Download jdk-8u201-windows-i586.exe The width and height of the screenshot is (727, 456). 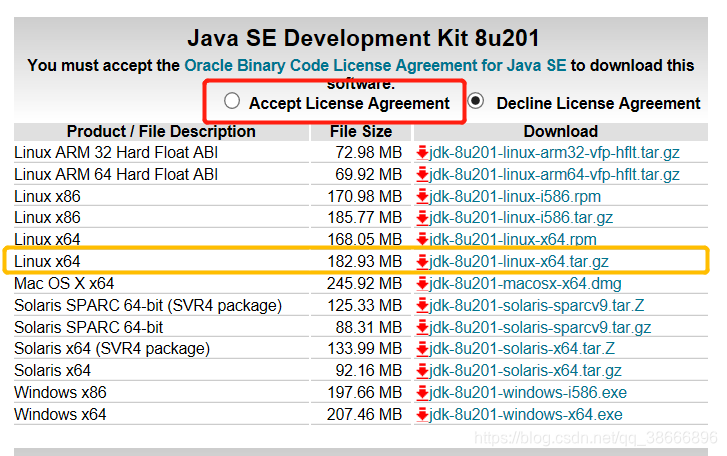[528, 393]
